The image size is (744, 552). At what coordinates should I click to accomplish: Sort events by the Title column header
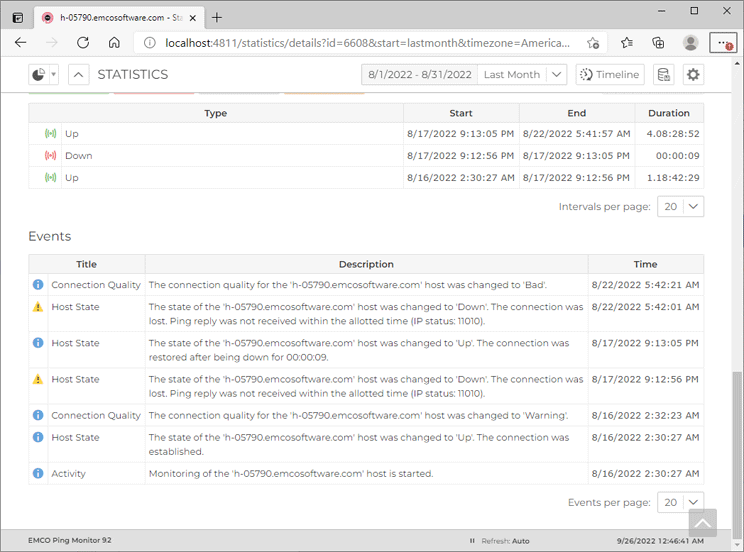(86, 264)
